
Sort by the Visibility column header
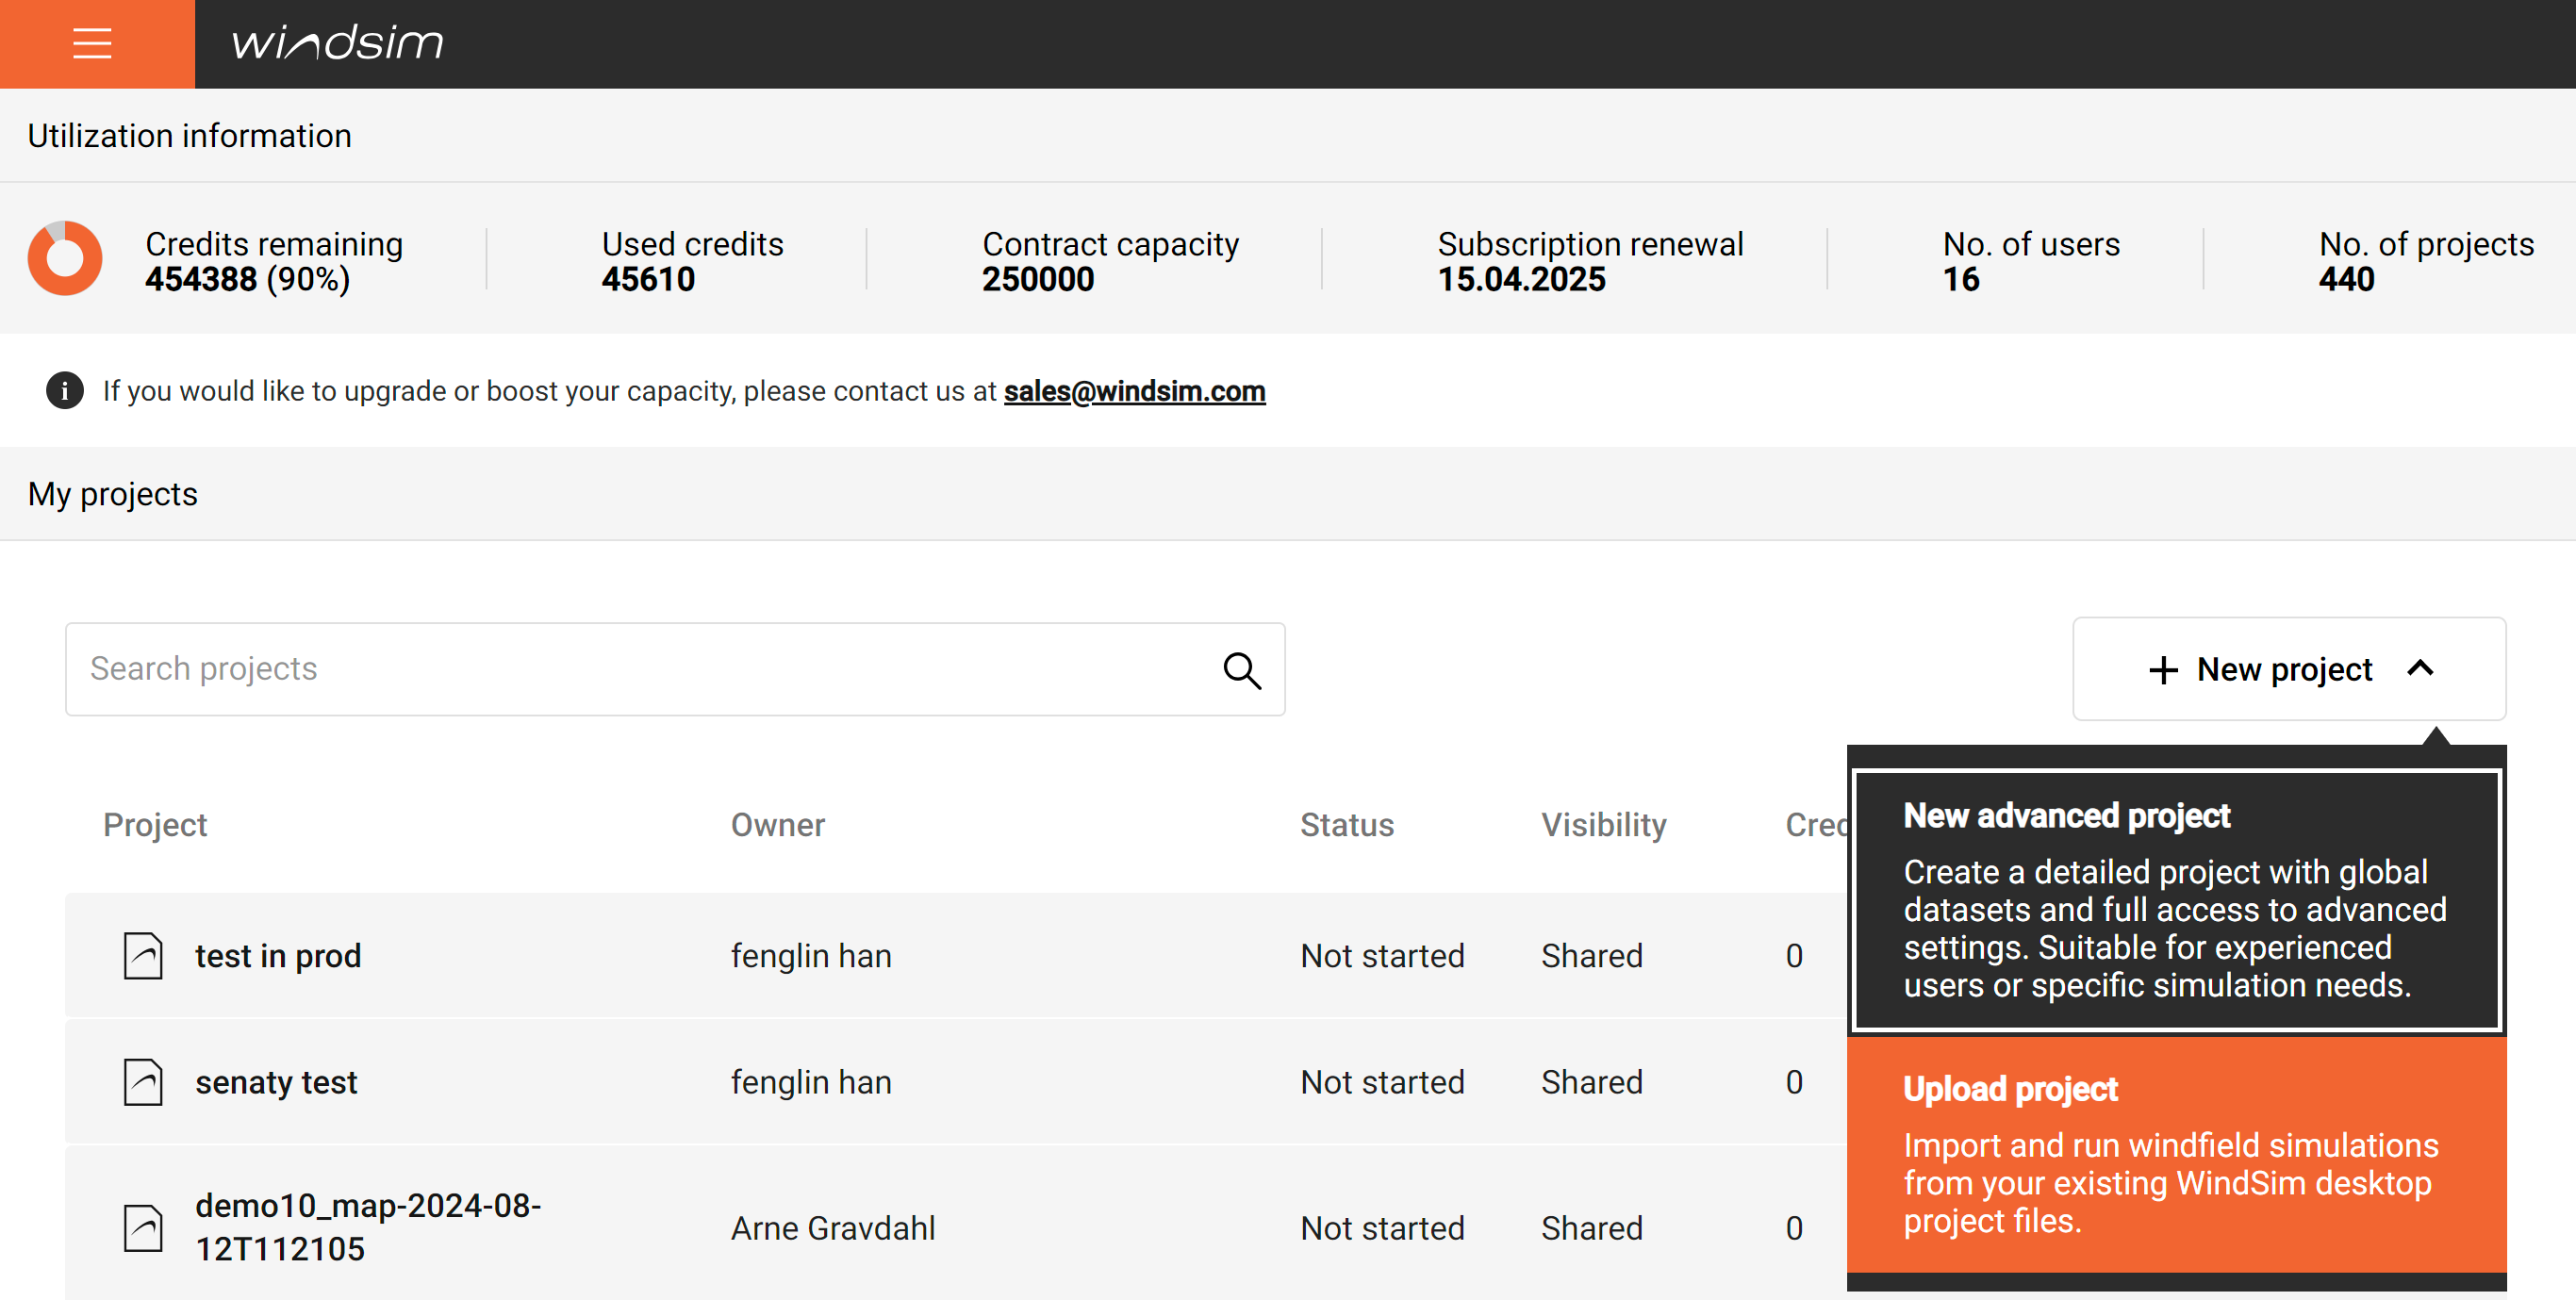point(1603,825)
